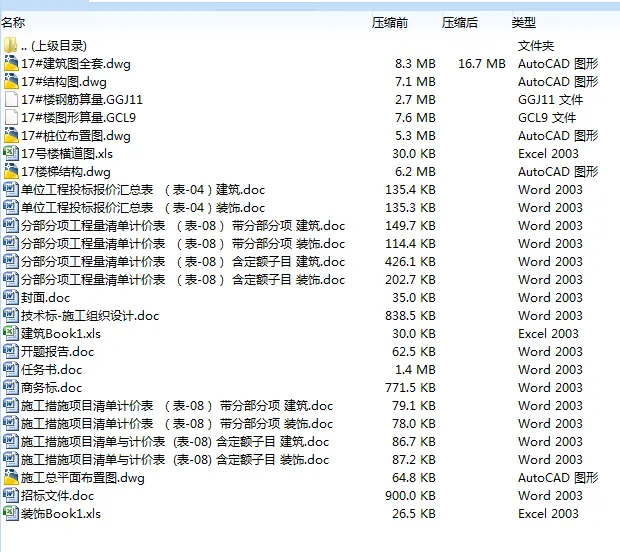The width and height of the screenshot is (620, 552).
Task: Select 分部分项工程量清单计价表 含定额子目 建筑.doc name
Action: [183, 262]
